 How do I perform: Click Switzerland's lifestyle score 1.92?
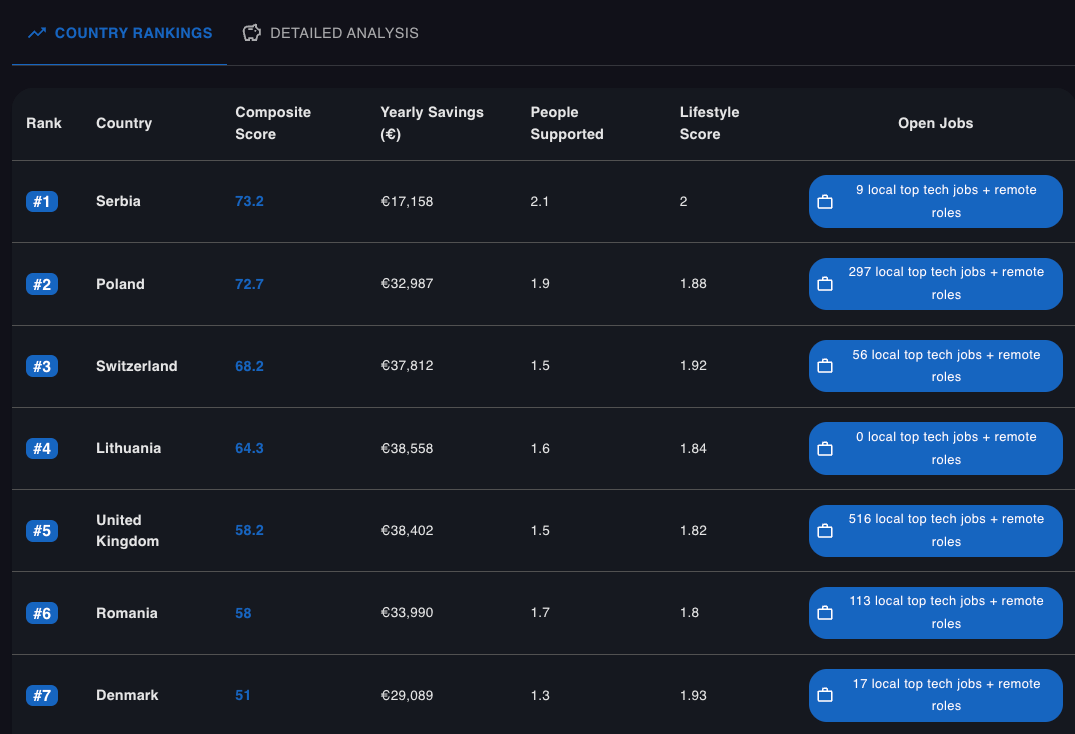[x=693, y=366]
